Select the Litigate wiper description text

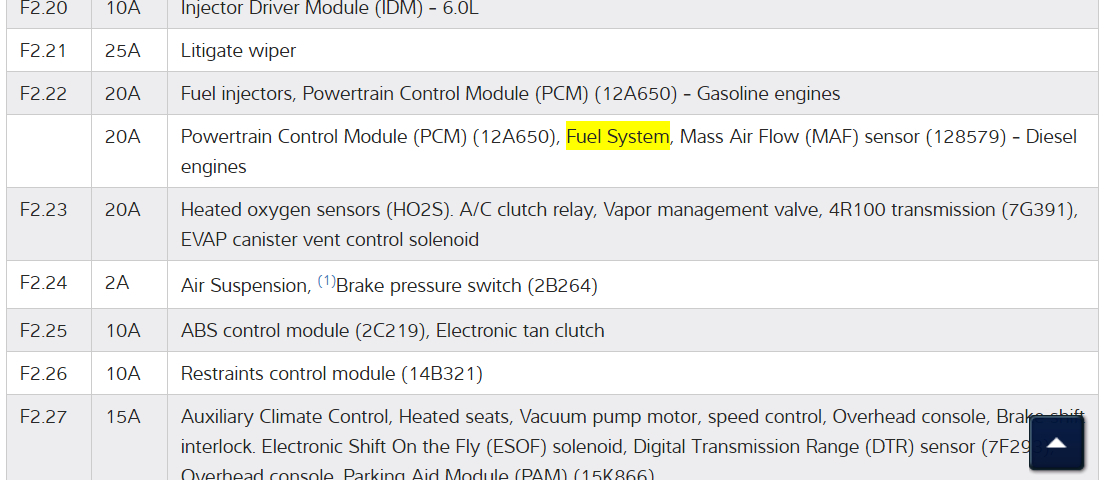click(x=238, y=50)
